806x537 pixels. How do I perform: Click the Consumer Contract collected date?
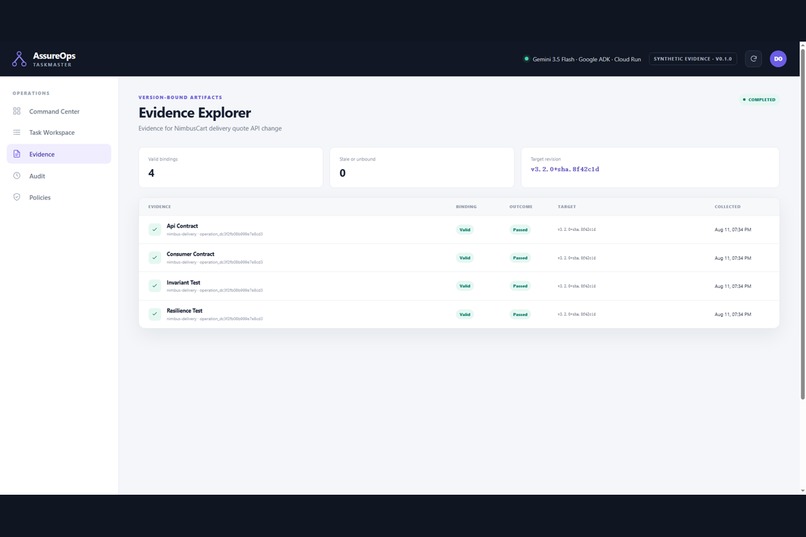pyautogui.click(x=732, y=258)
